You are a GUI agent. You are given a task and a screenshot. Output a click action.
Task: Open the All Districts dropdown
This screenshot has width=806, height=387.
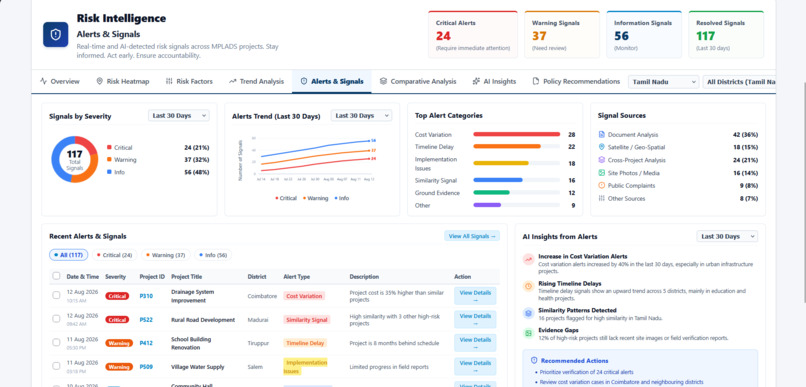(x=739, y=82)
